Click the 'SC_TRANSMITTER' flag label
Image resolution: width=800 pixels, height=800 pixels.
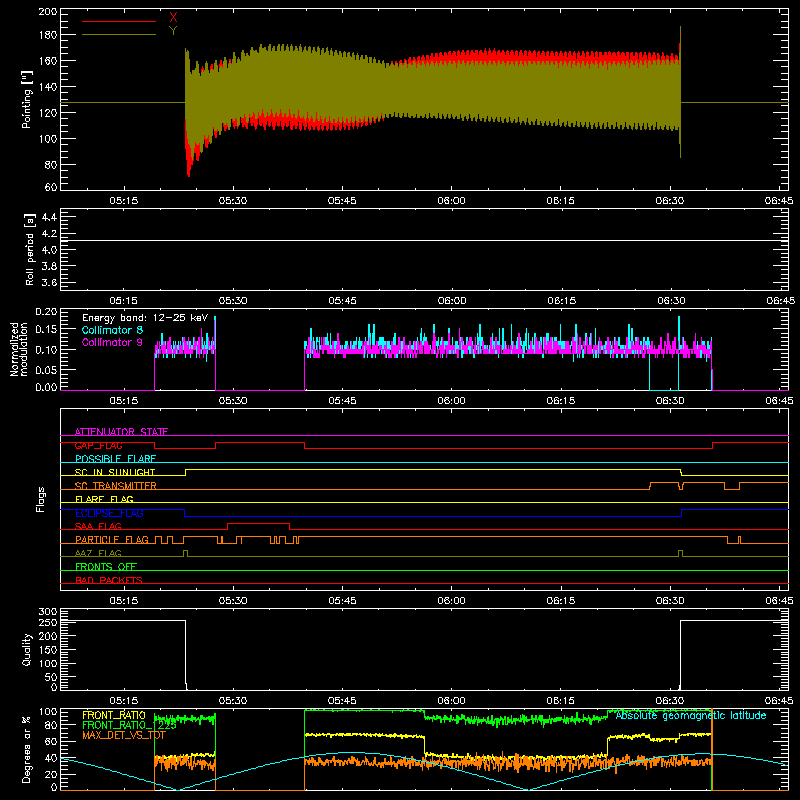115,486
